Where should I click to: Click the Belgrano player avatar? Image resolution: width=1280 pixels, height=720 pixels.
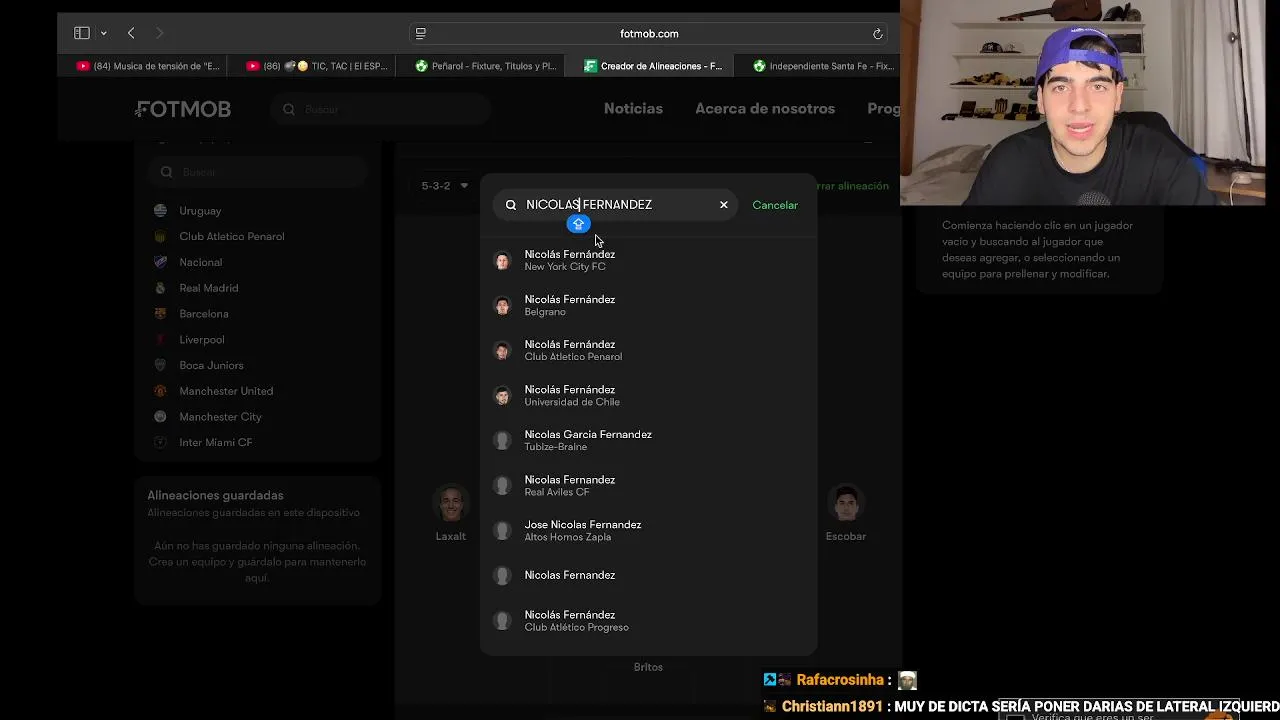[502, 306]
